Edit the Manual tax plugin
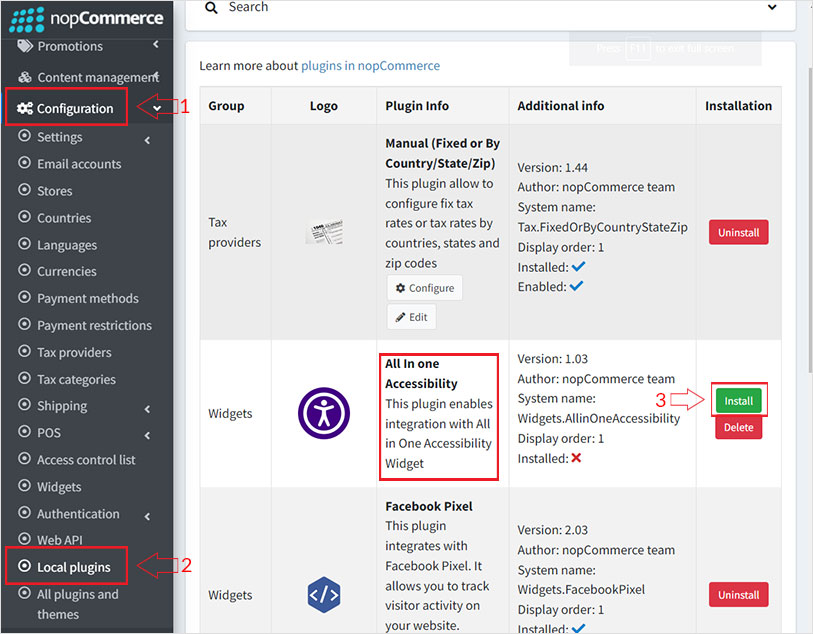The width and height of the screenshot is (813, 634). coord(412,317)
